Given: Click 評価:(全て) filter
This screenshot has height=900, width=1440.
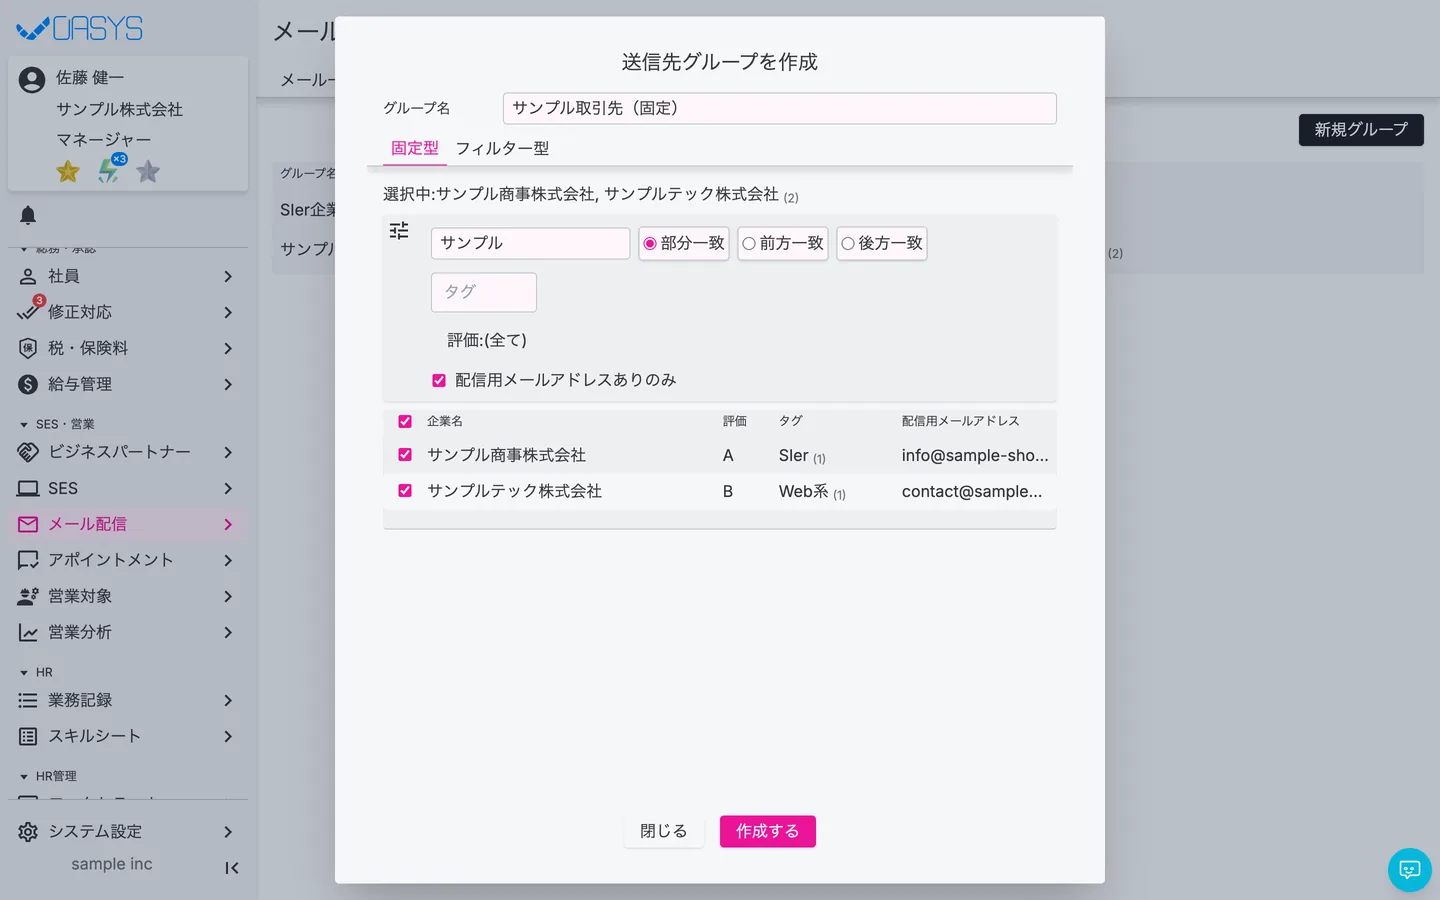Looking at the screenshot, I should [x=487, y=340].
